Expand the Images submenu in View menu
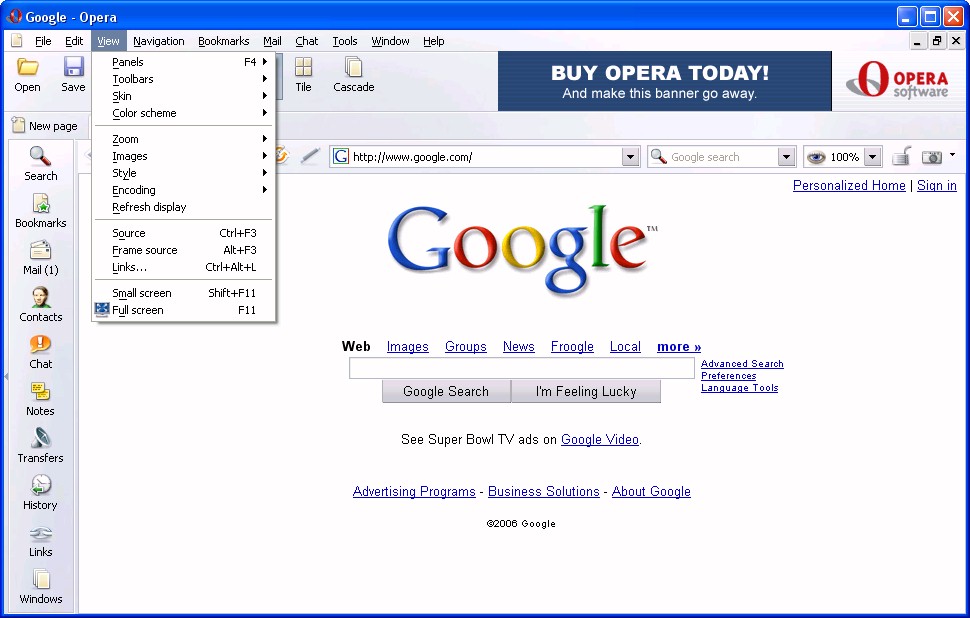This screenshot has height=618, width=970. [184, 156]
